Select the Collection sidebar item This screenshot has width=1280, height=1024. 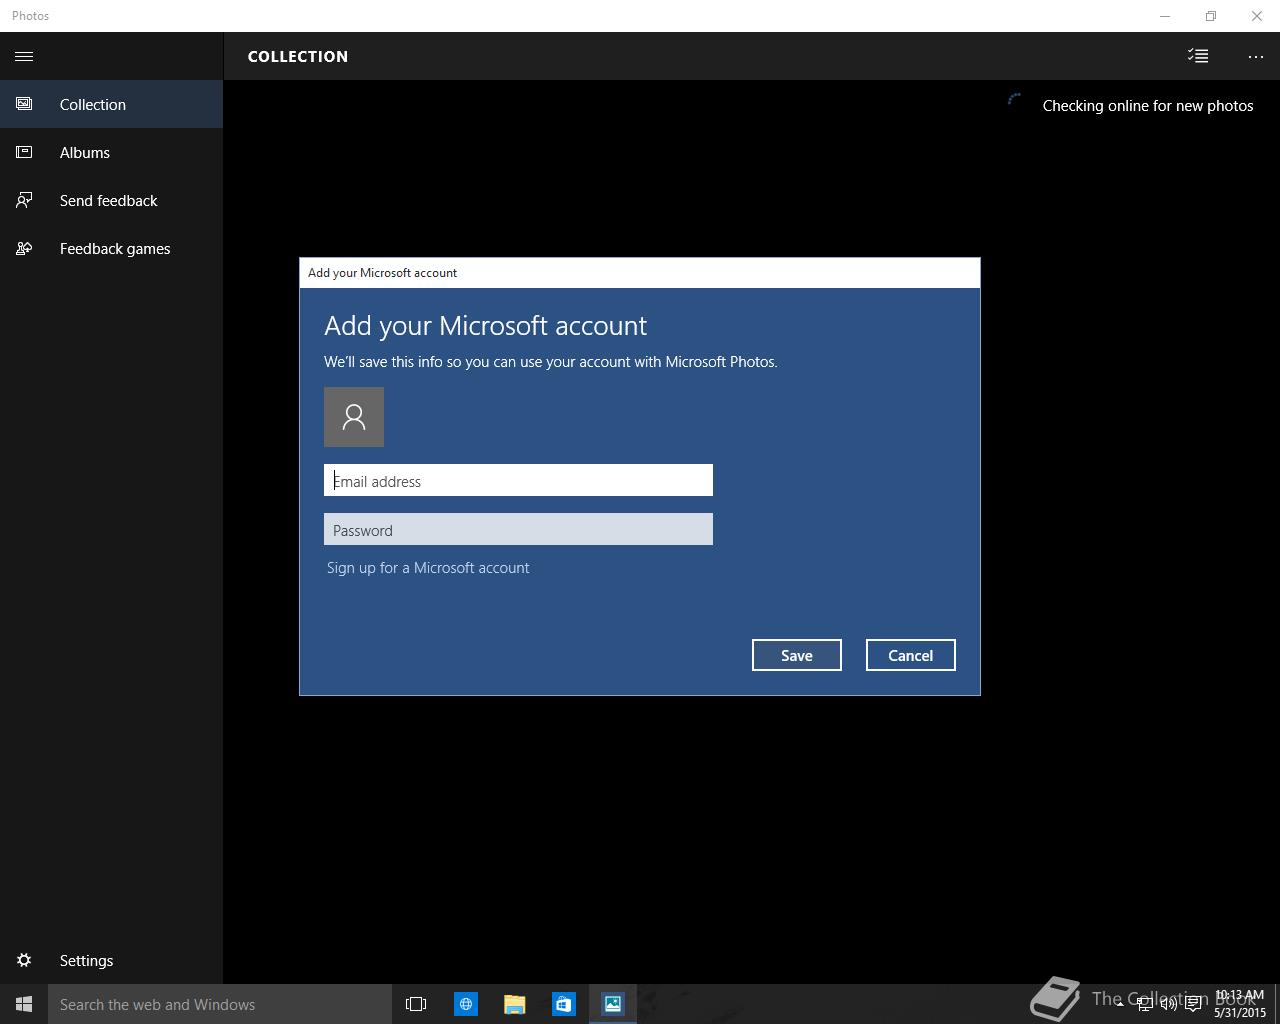coord(111,104)
